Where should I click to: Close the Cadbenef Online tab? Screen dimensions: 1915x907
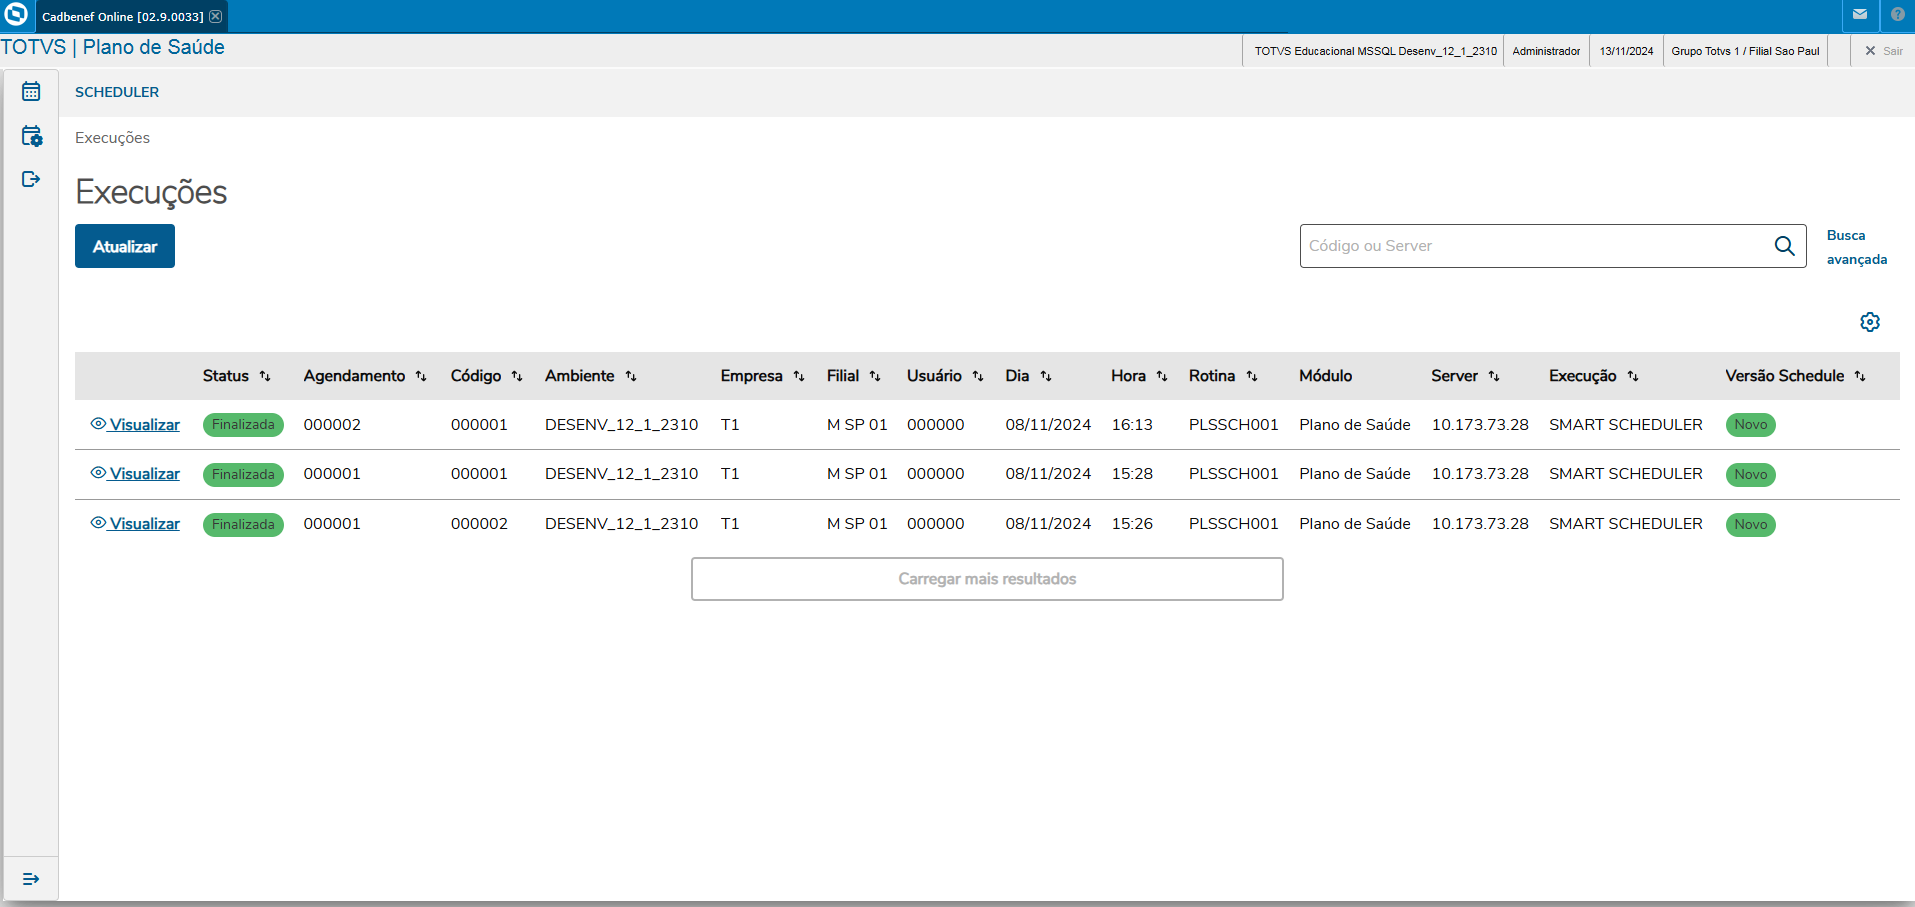(215, 16)
